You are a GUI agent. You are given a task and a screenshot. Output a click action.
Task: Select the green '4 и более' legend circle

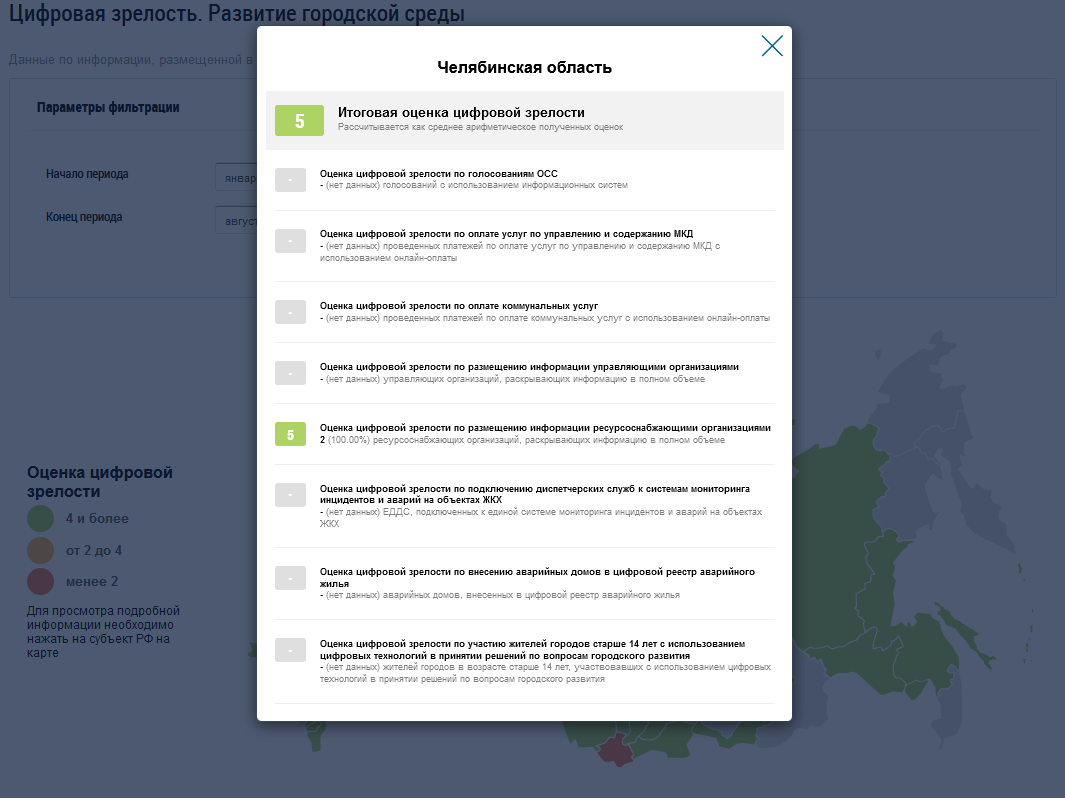pyautogui.click(x=41, y=518)
